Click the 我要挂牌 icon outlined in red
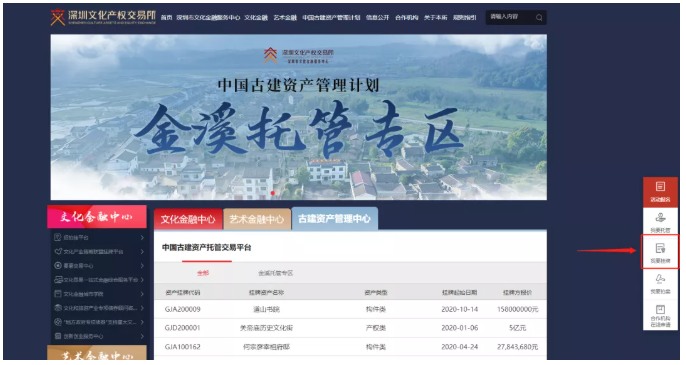The height and width of the screenshot is (365, 686). coord(660,252)
